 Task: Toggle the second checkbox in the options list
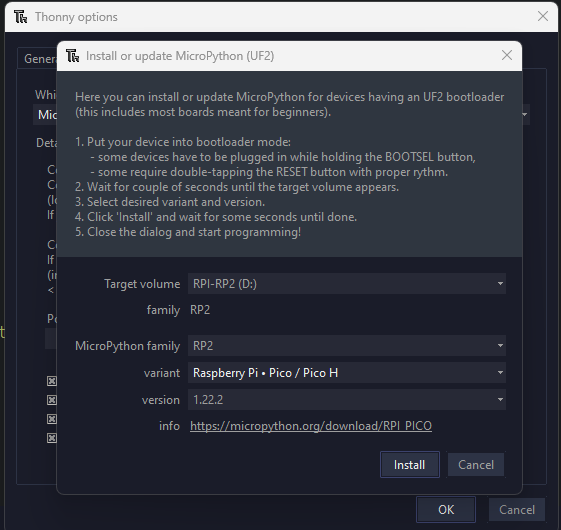pyautogui.click(x=52, y=400)
